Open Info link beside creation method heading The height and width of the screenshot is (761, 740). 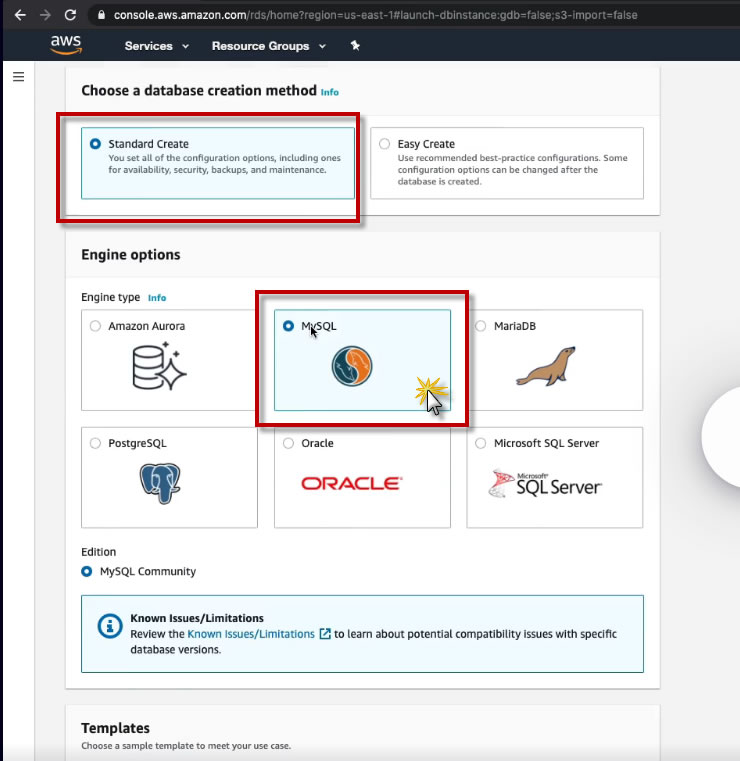(329, 92)
